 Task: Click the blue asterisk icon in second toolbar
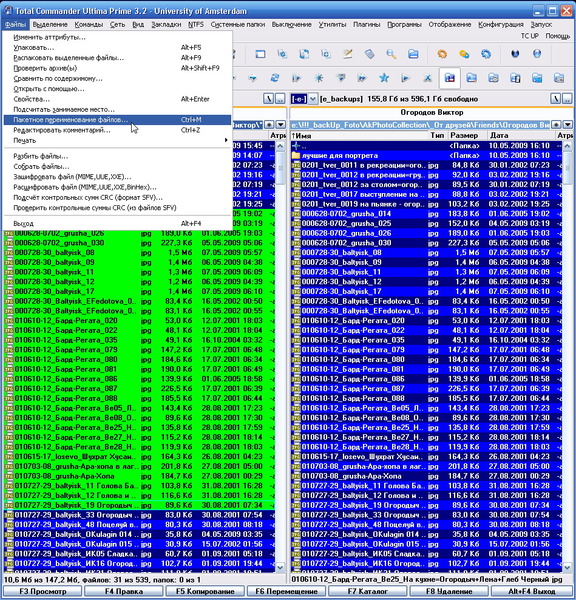click(x=318, y=78)
